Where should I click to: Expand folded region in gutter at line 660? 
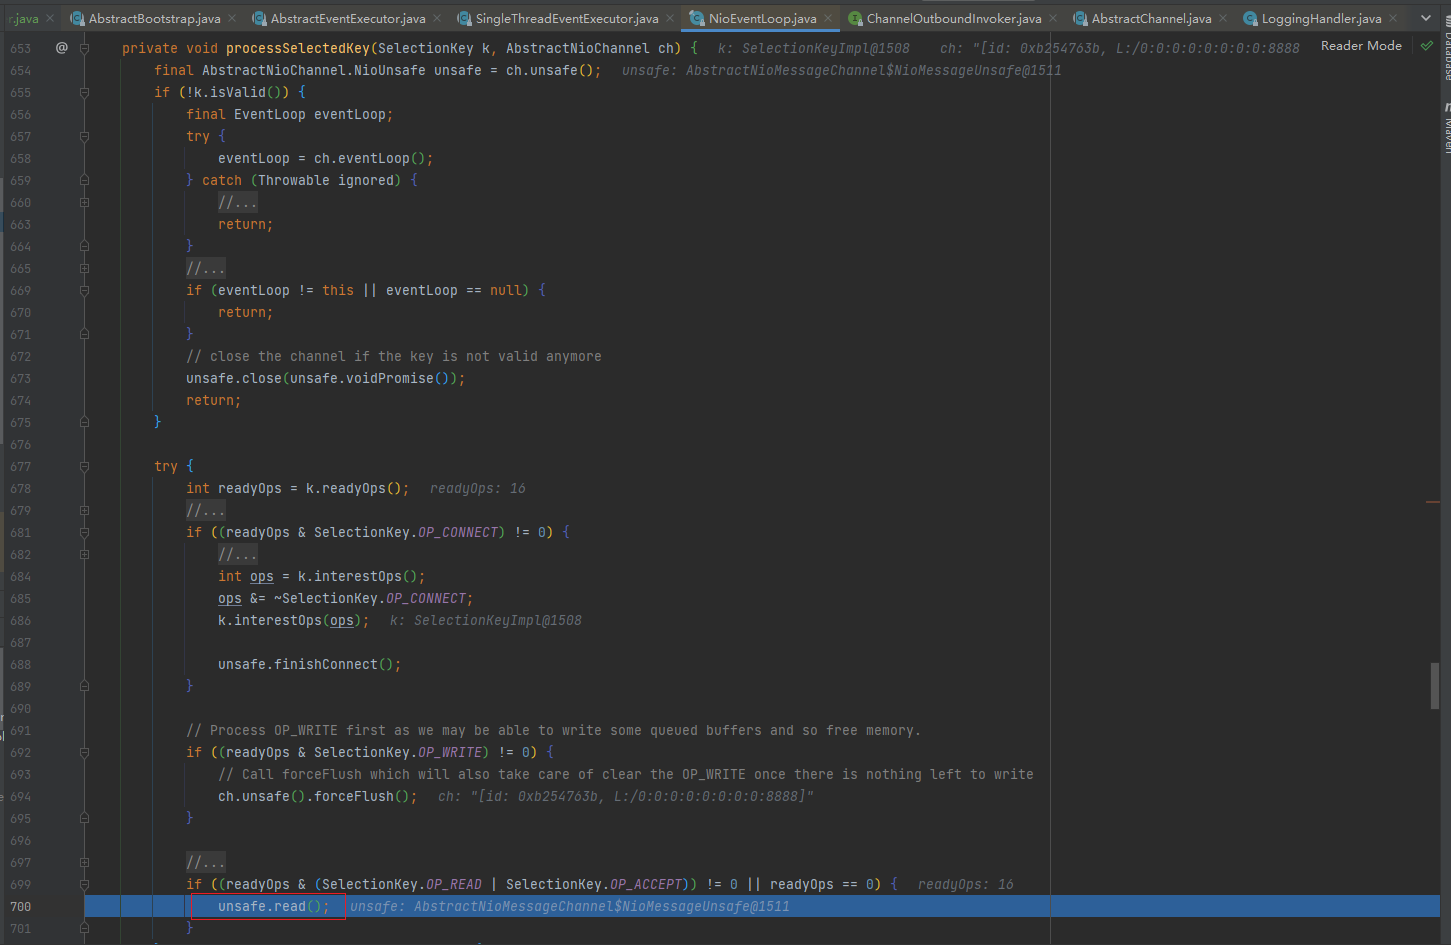pyautogui.click(x=84, y=202)
